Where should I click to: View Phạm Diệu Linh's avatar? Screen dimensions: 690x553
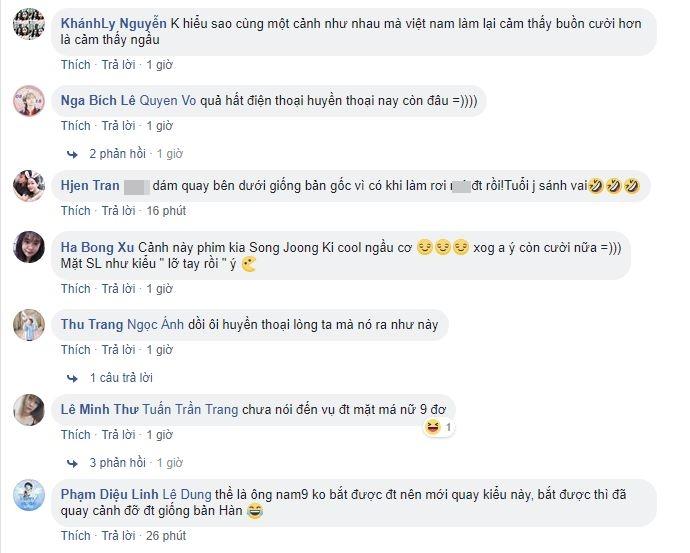coord(29,495)
